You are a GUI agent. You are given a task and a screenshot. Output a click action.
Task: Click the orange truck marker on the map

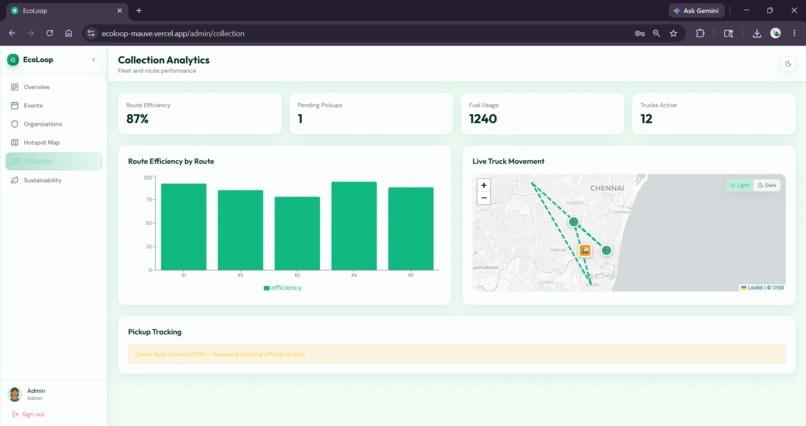click(x=585, y=250)
